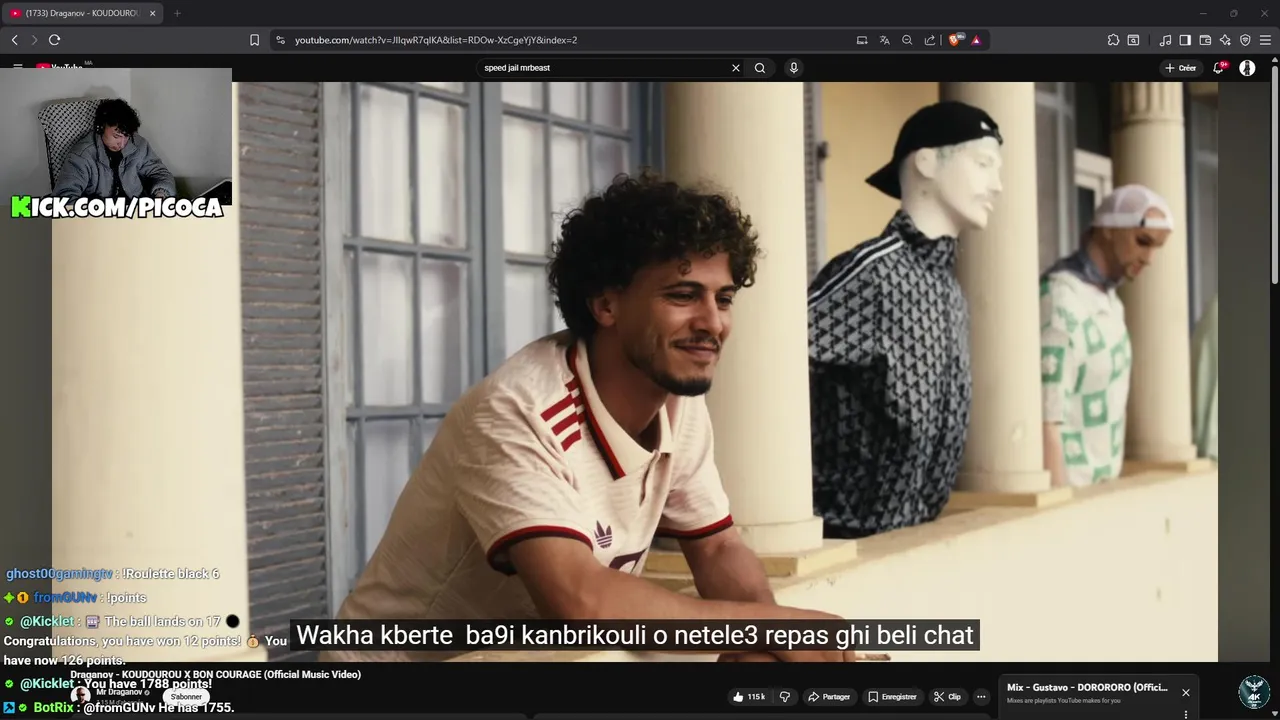The image size is (1280, 720).
Task: Open more actions three-dot menu under video
Action: (x=981, y=697)
